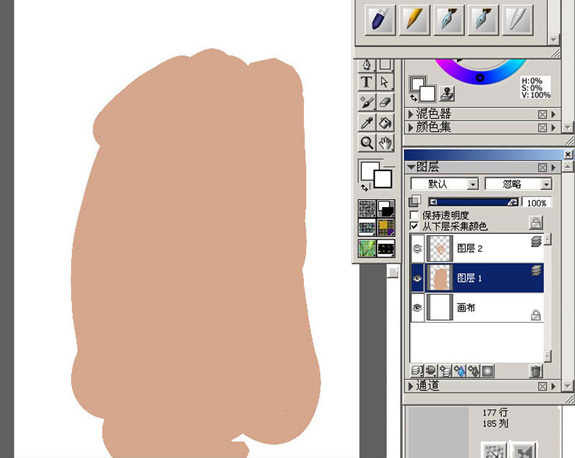Toggle visibility of 图层 2
This screenshot has width=575, height=458.
[x=417, y=249]
